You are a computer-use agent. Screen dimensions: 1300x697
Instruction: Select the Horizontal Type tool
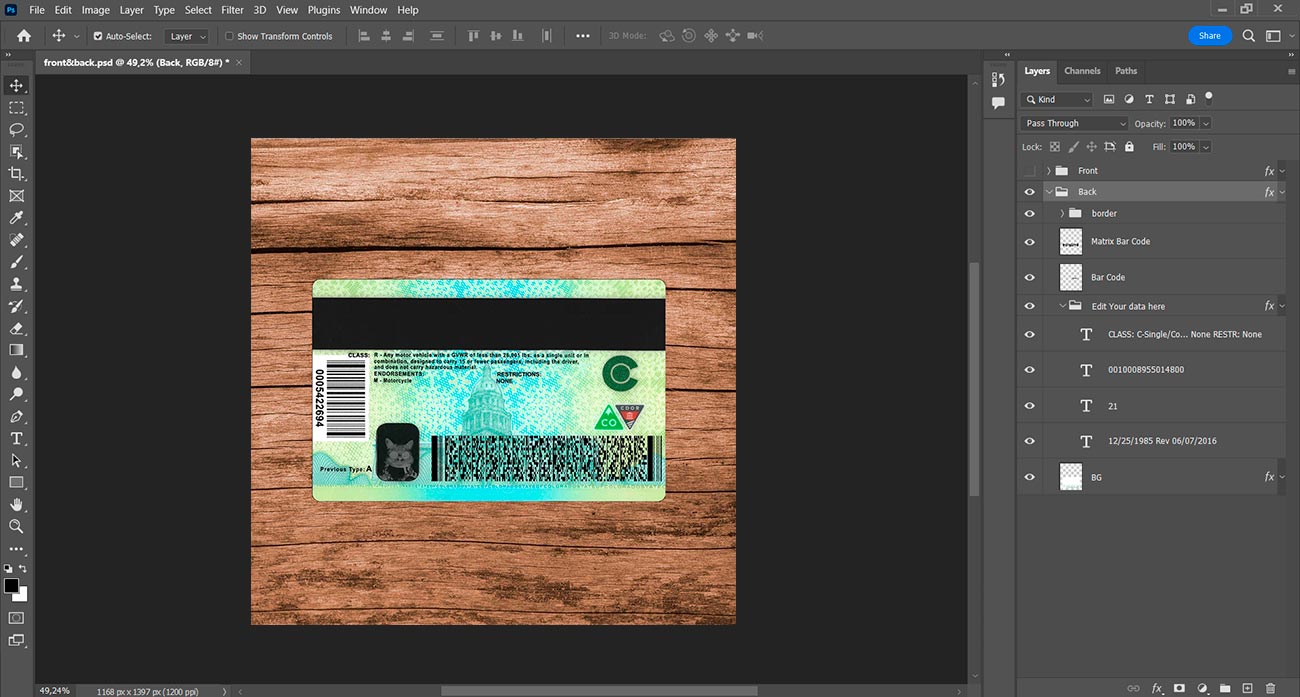click(x=16, y=438)
